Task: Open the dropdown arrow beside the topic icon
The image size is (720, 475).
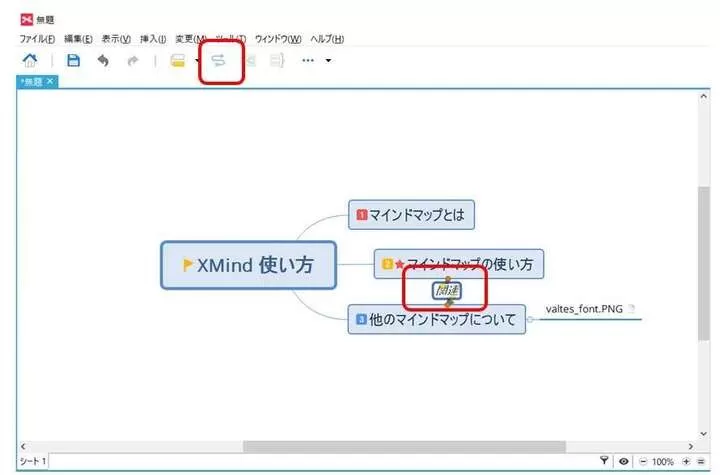Action: [196, 62]
